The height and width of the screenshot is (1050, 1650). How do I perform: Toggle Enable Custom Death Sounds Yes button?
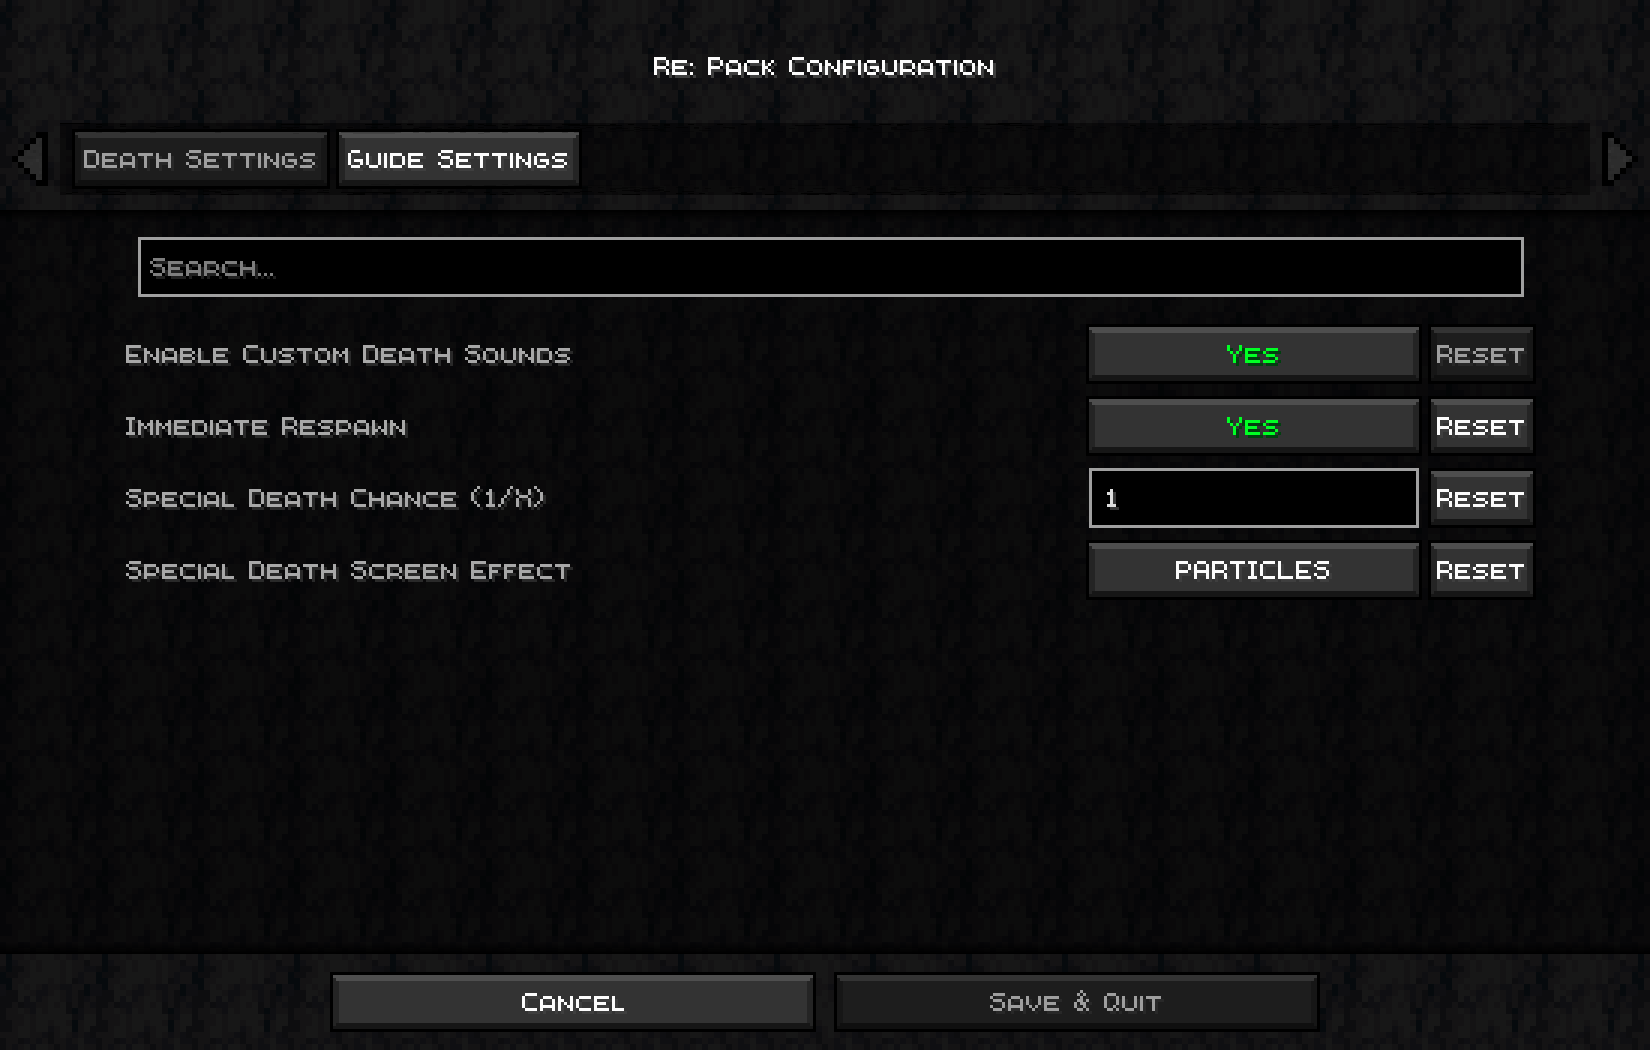(x=1253, y=354)
